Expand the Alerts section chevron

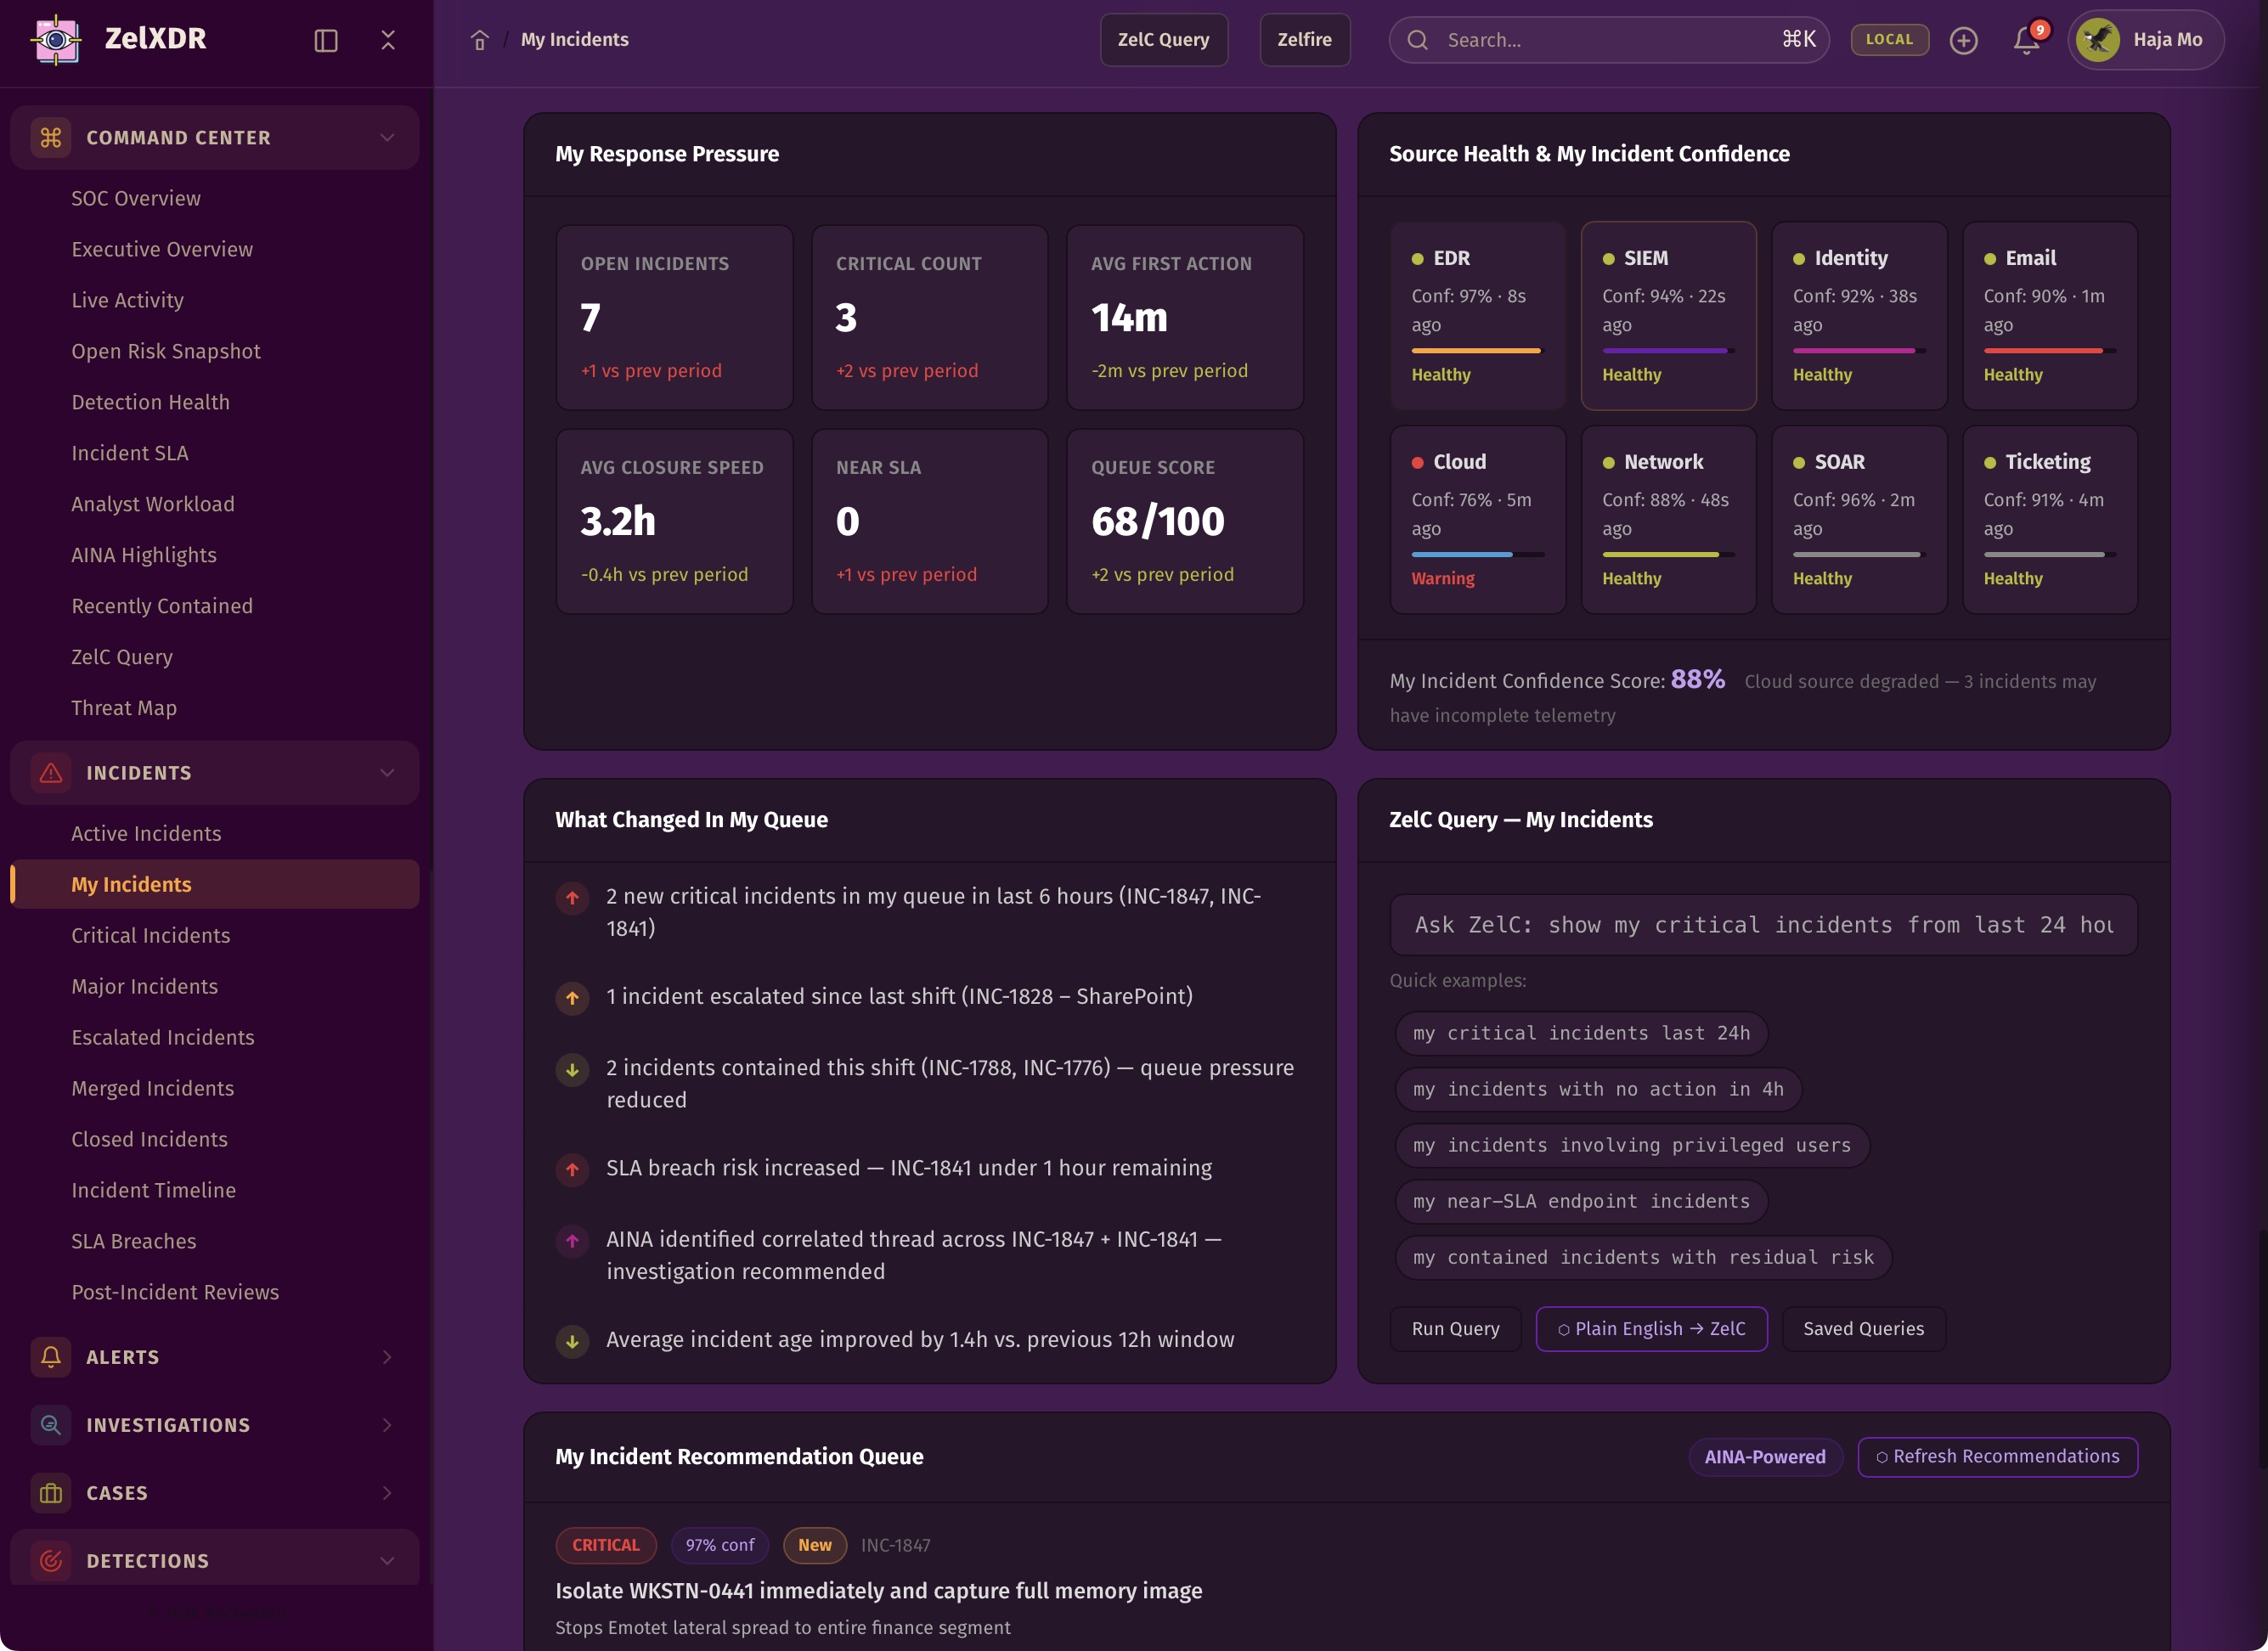coord(387,1357)
